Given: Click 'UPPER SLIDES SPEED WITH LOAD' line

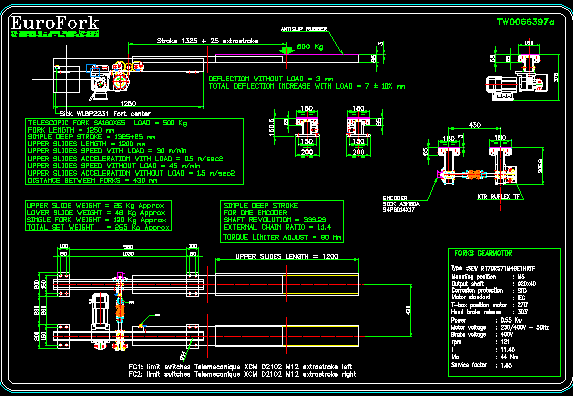Looking at the screenshot, I should (x=107, y=151).
